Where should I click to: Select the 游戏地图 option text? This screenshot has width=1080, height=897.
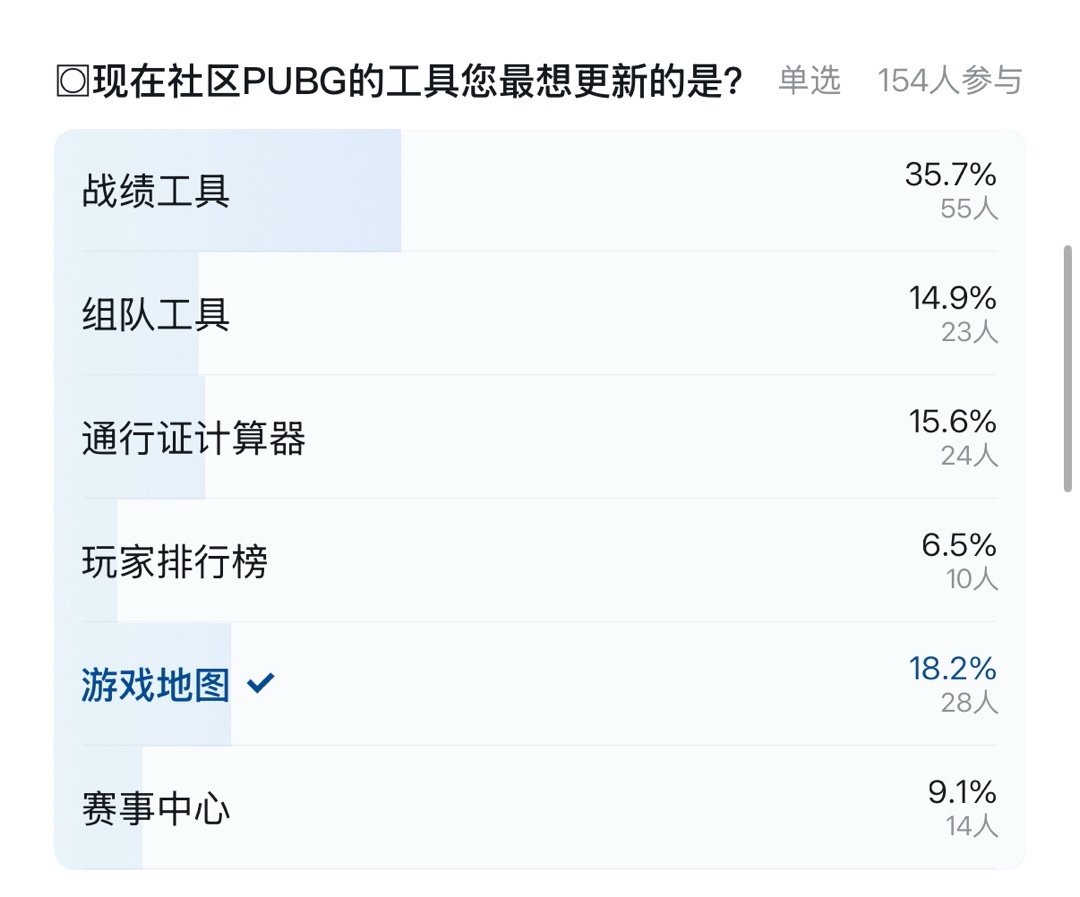pyautogui.click(x=156, y=686)
